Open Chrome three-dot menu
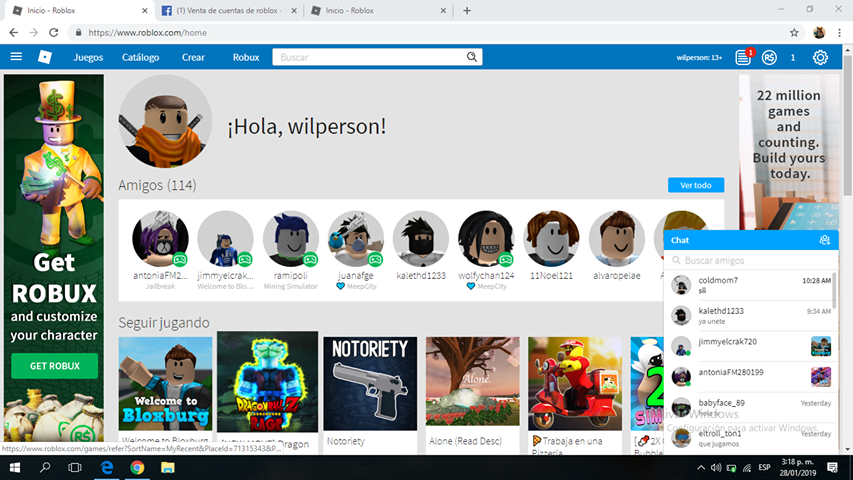 tap(839, 33)
